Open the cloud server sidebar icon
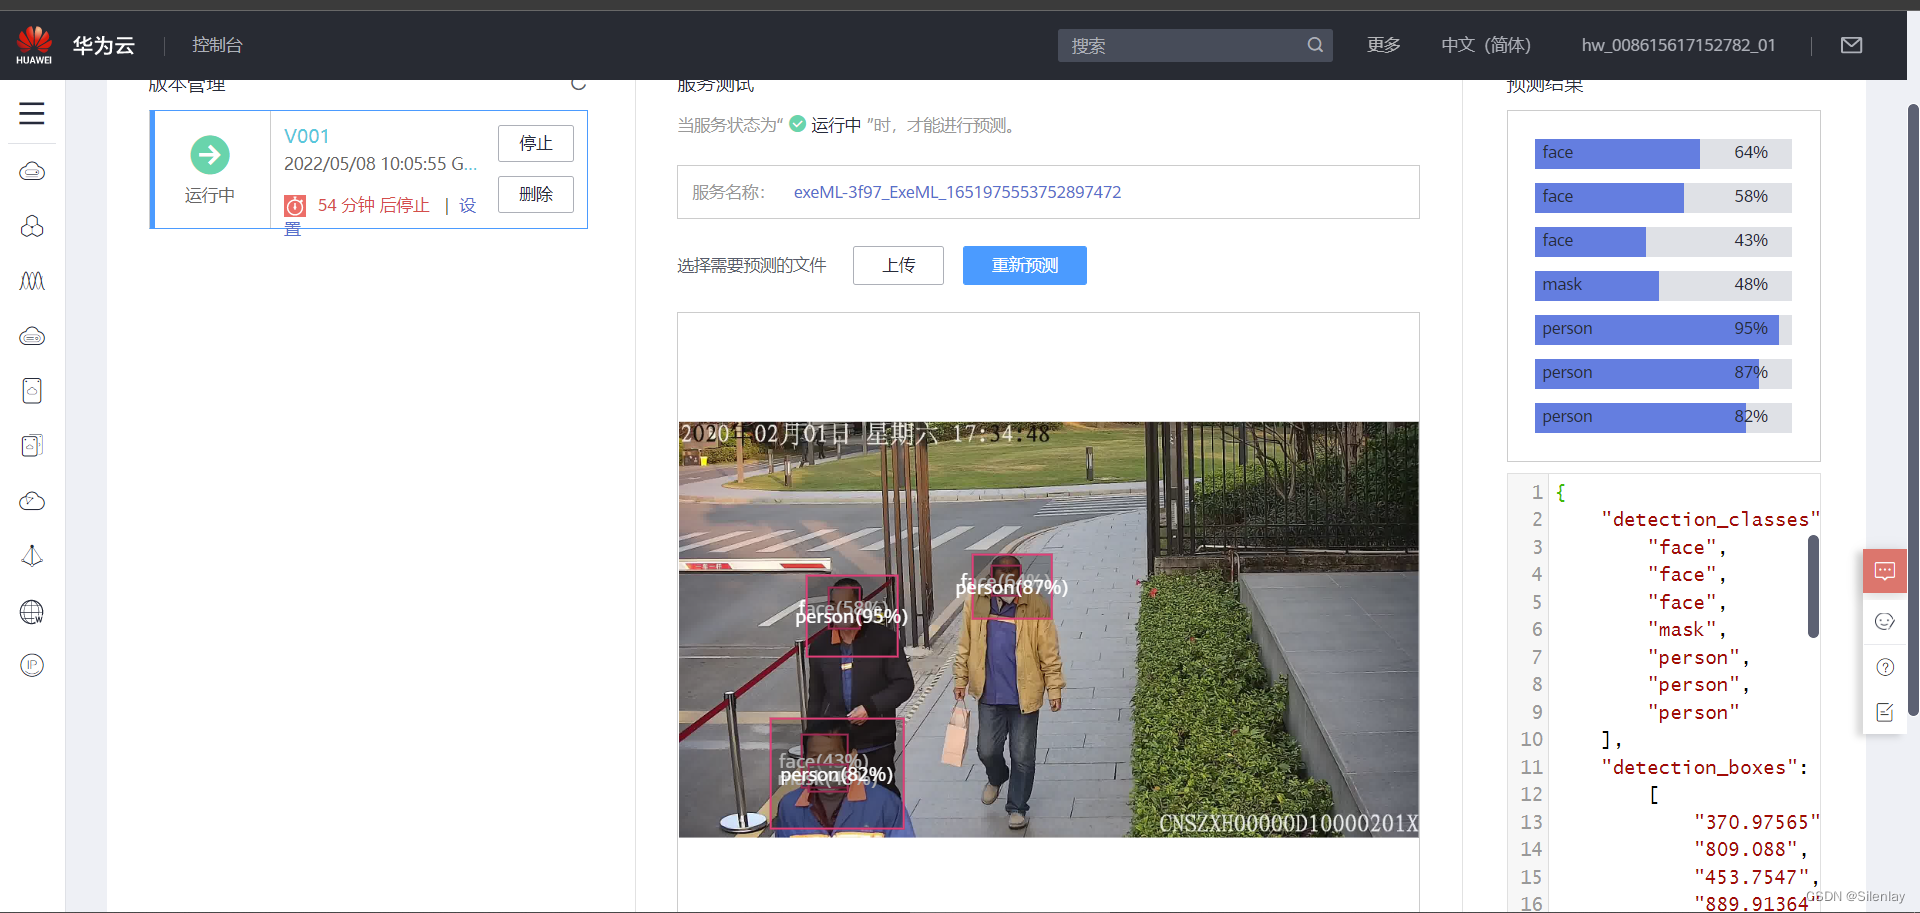 [32, 336]
